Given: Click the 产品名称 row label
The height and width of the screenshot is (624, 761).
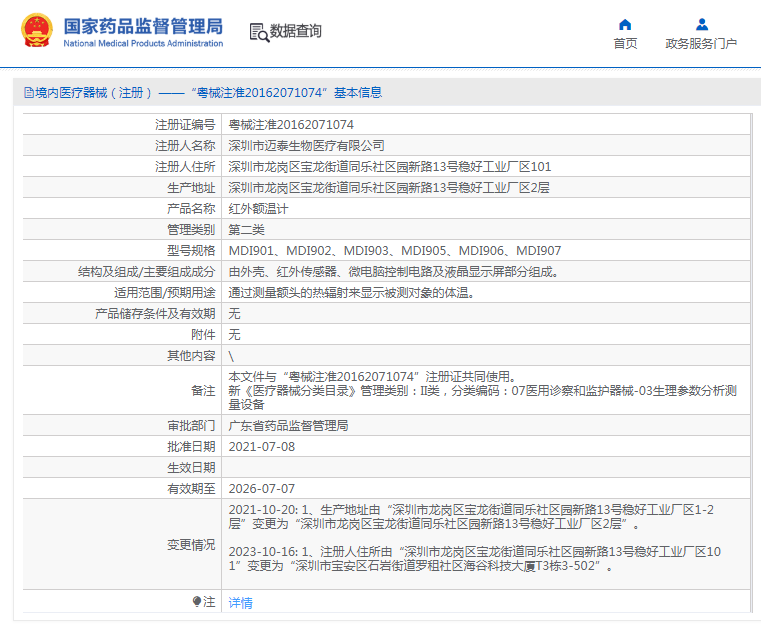Looking at the screenshot, I should (x=191, y=209).
